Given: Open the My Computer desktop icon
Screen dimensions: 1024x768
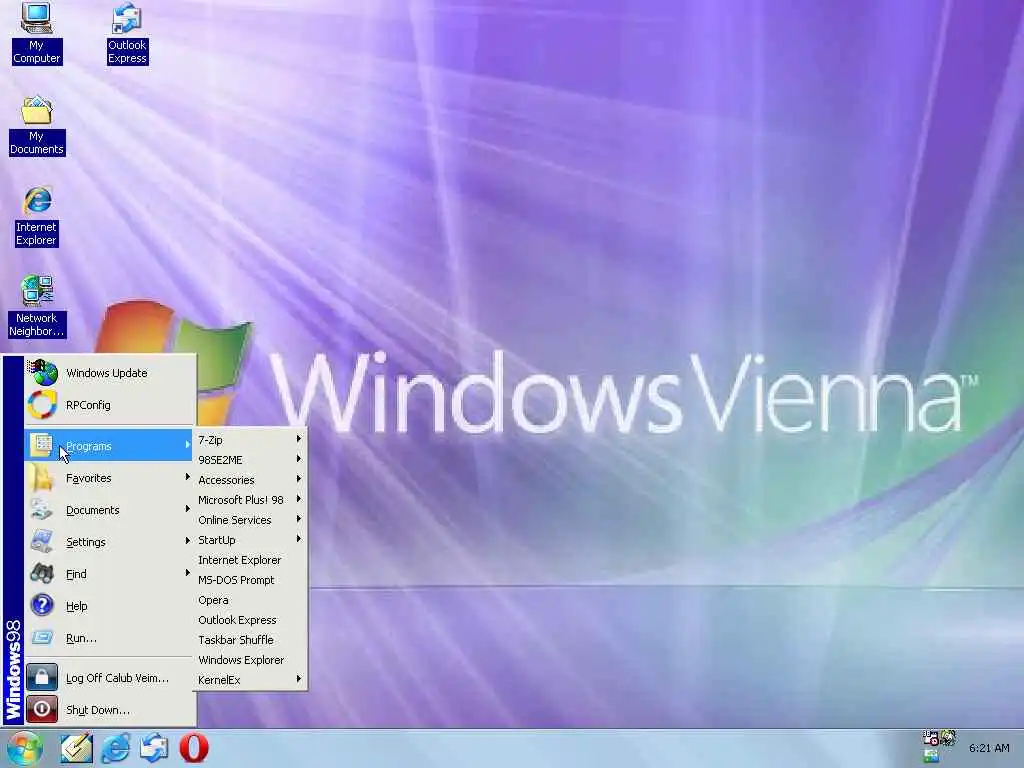Looking at the screenshot, I should click(37, 33).
